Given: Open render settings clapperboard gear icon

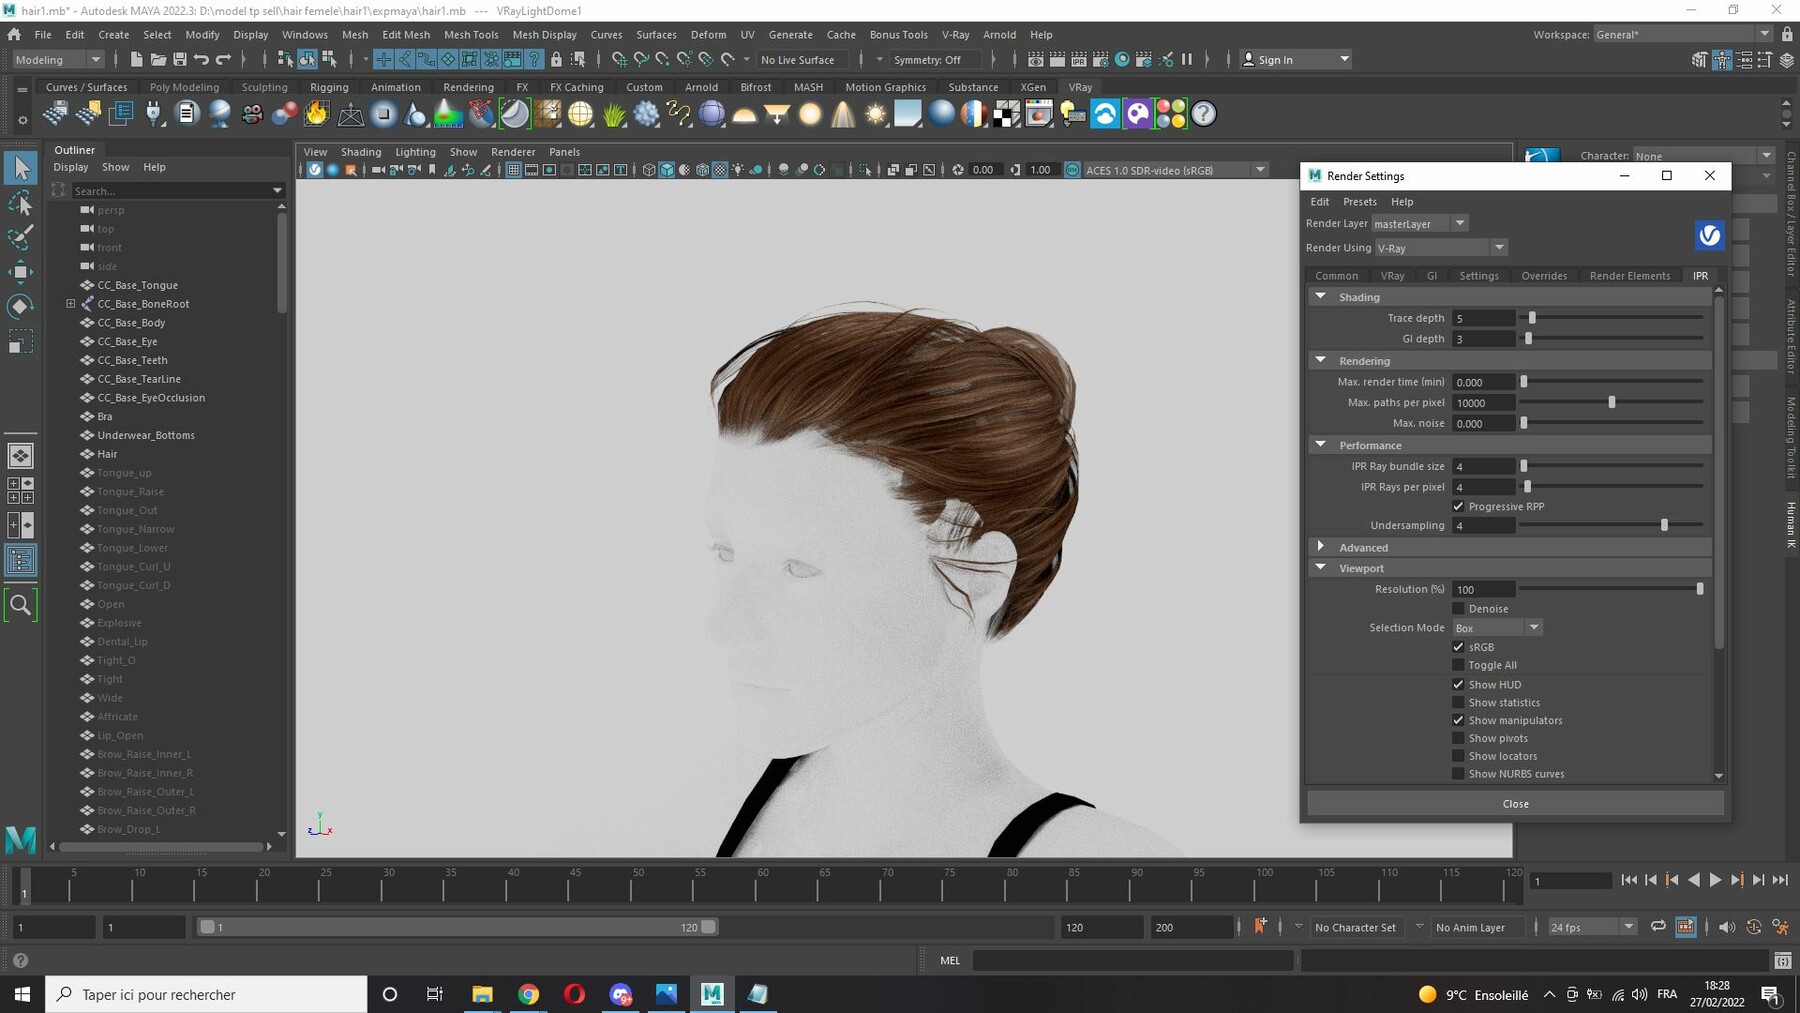Looking at the screenshot, I should pyautogui.click(x=1101, y=60).
